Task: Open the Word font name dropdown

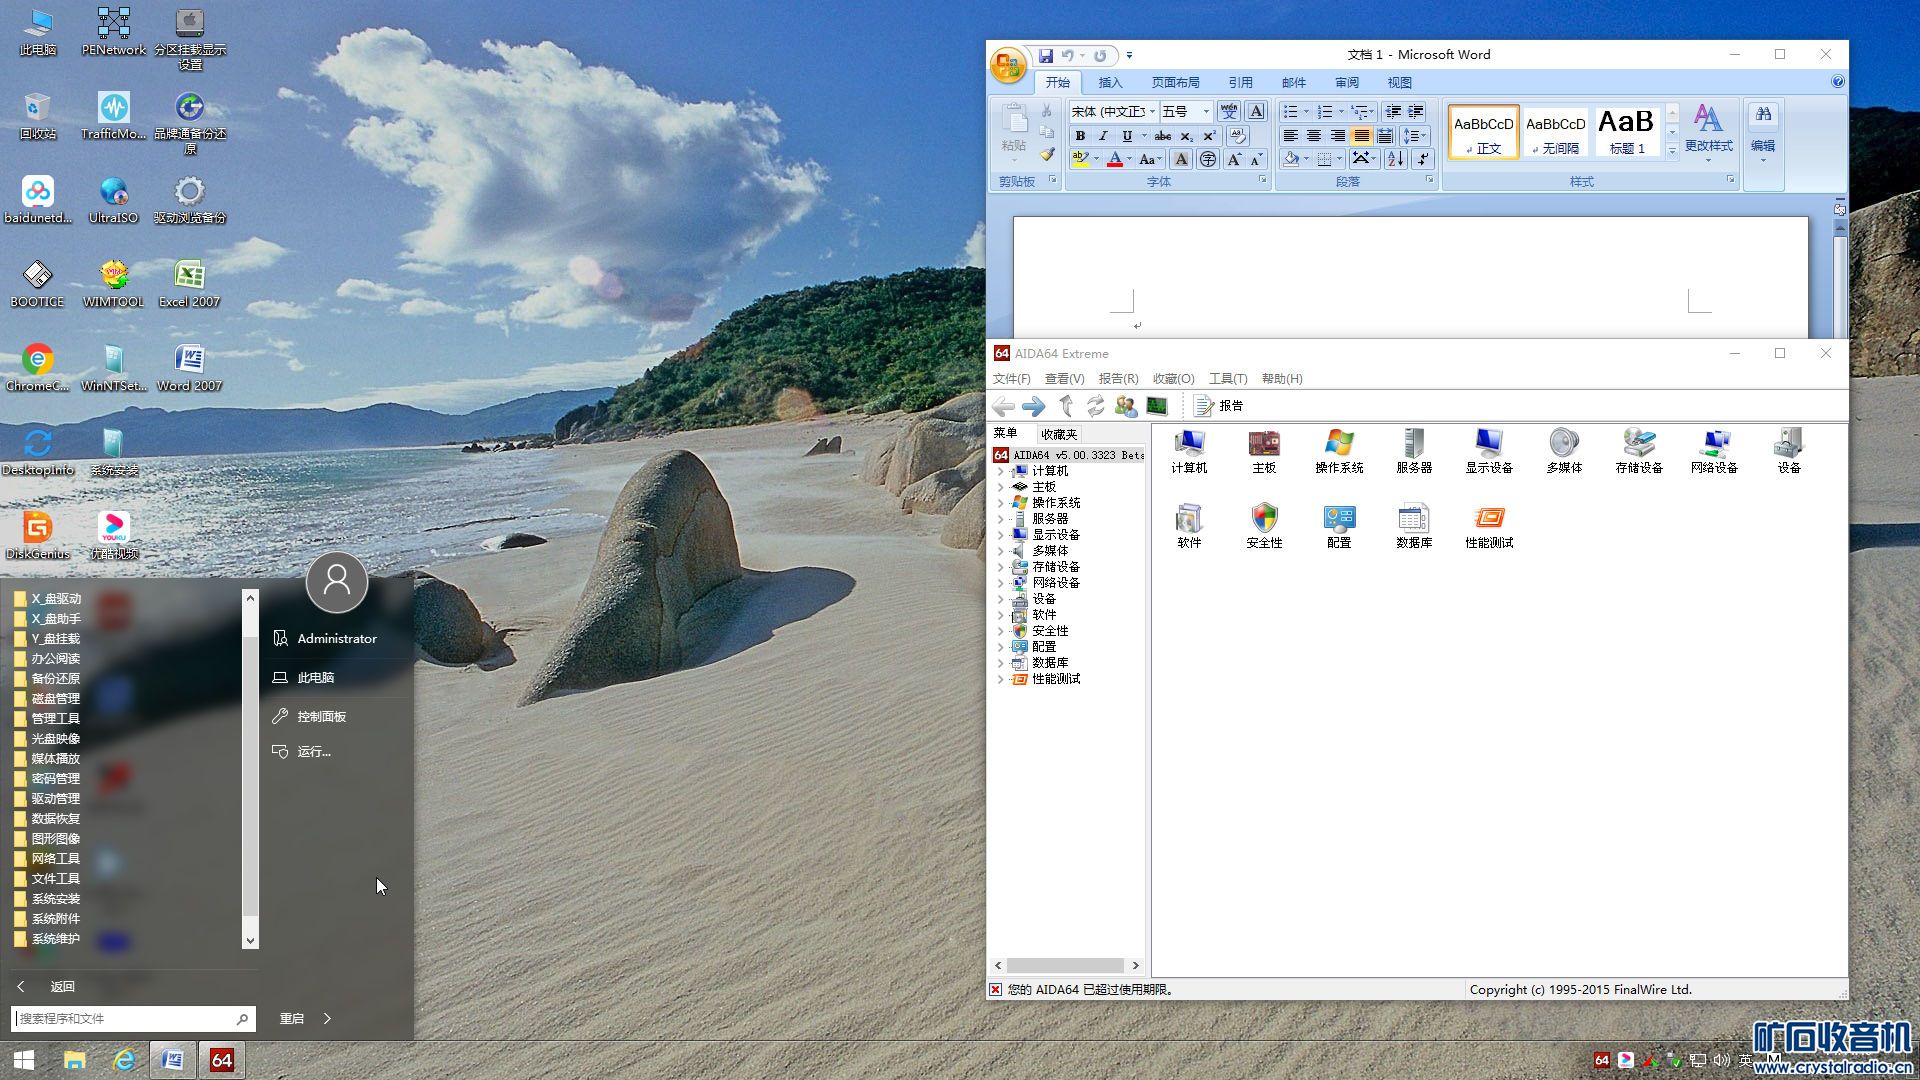Action: coord(1152,112)
